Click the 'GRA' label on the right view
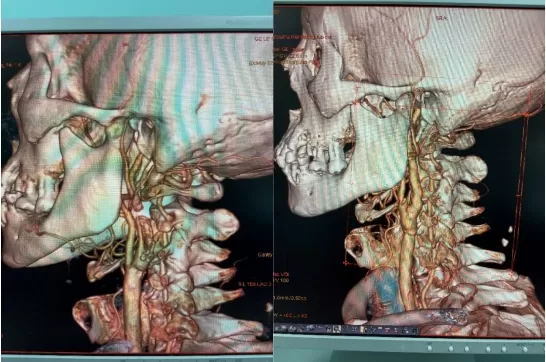The width and height of the screenshot is (546, 362). [x=441, y=17]
